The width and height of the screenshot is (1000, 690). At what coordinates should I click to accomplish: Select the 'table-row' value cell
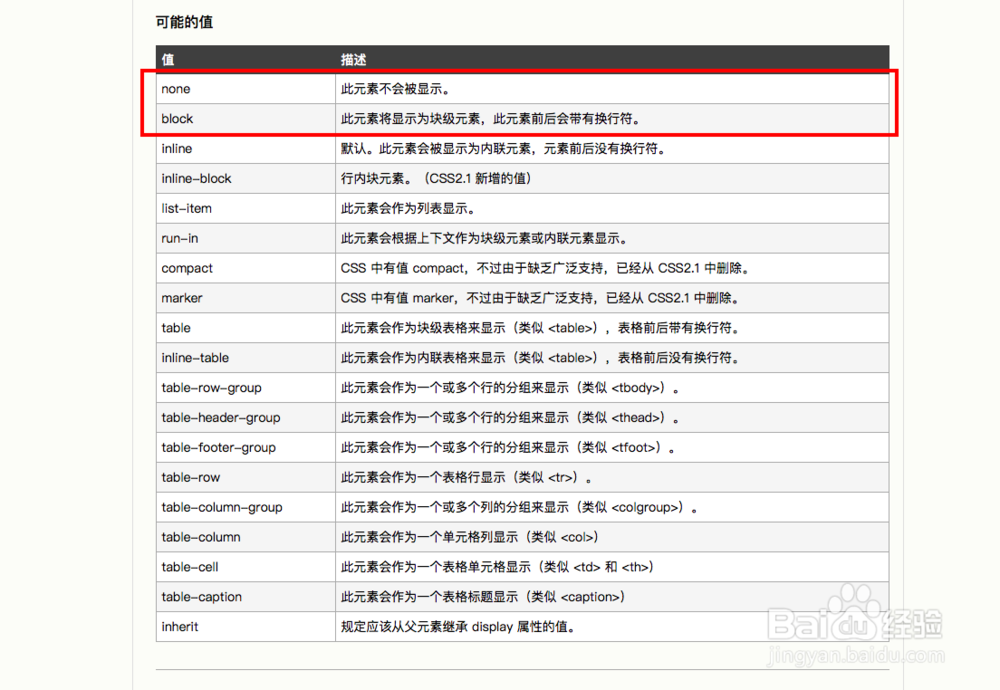[x=246, y=478]
